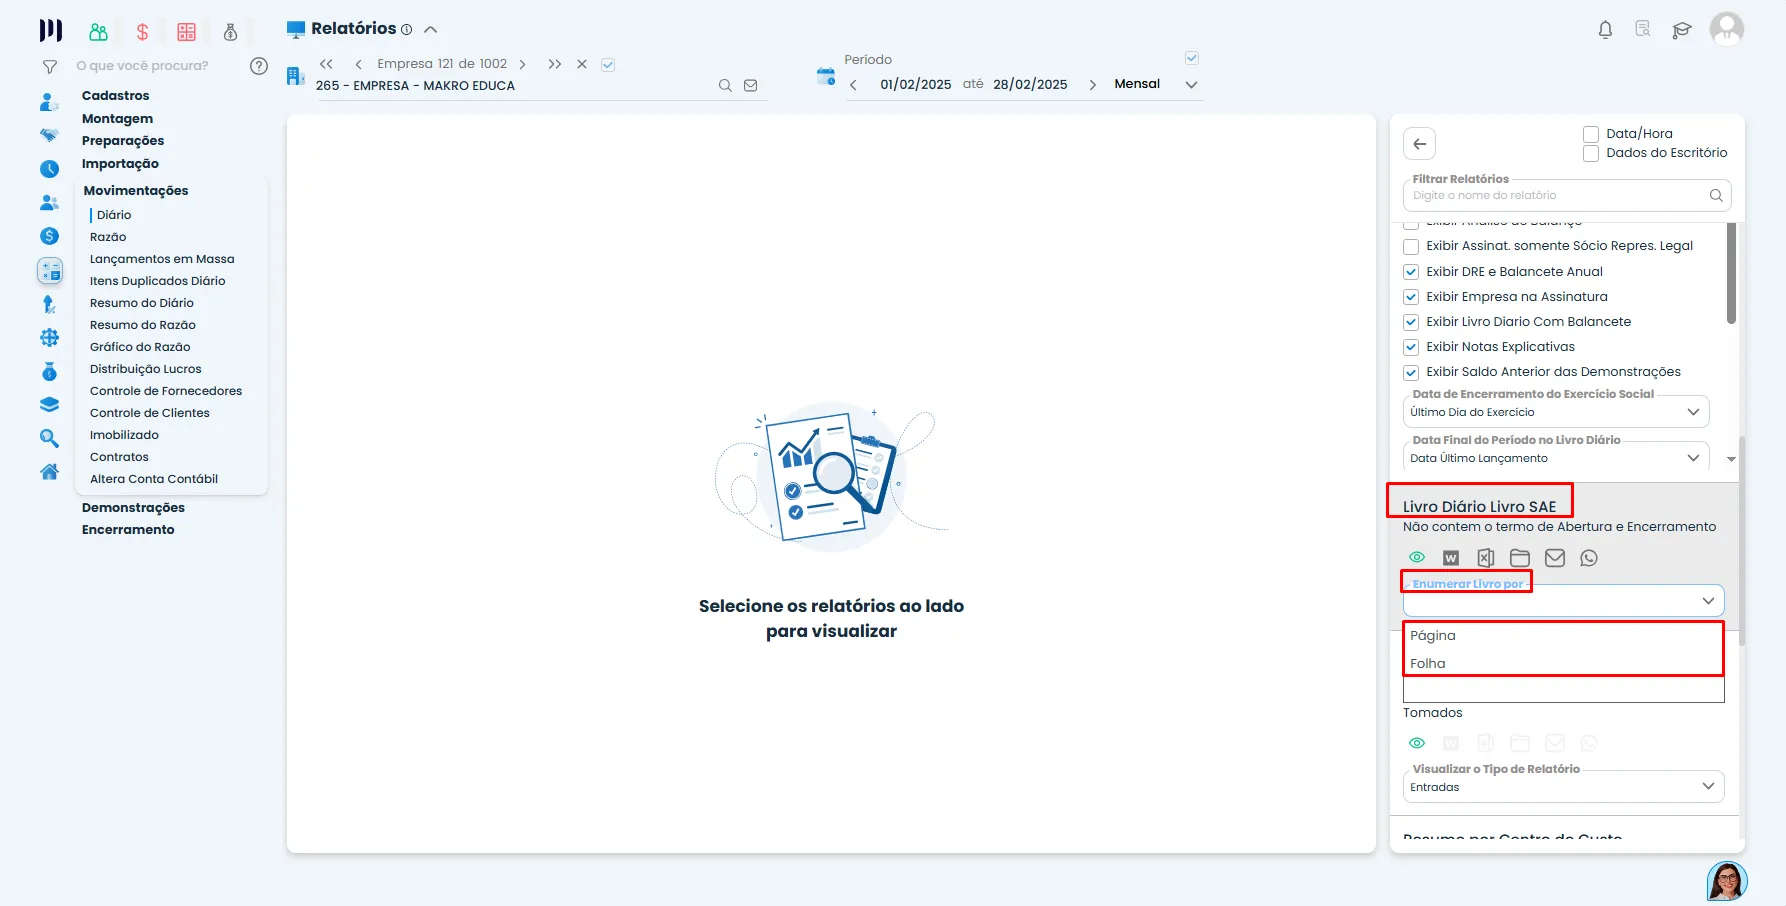Image resolution: width=1786 pixels, height=906 pixels.
Task: Open Visualizar o Tipo de Relatório dropdown
Action: [x=1564, y=787]
